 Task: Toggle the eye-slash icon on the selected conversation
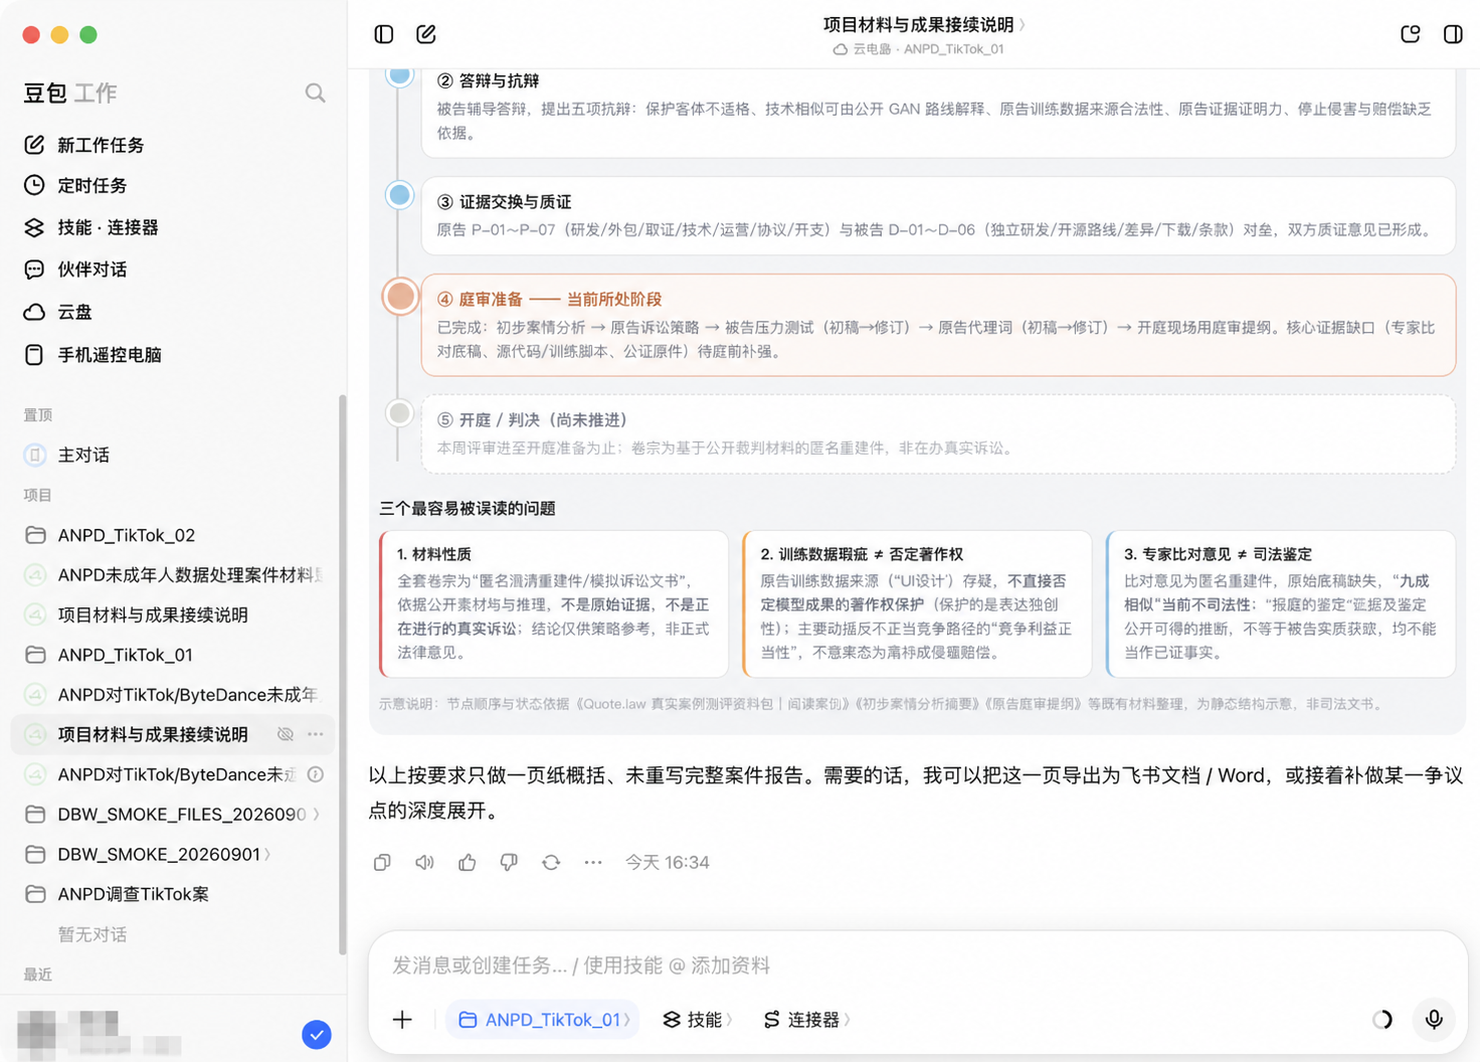pos(285,734)
